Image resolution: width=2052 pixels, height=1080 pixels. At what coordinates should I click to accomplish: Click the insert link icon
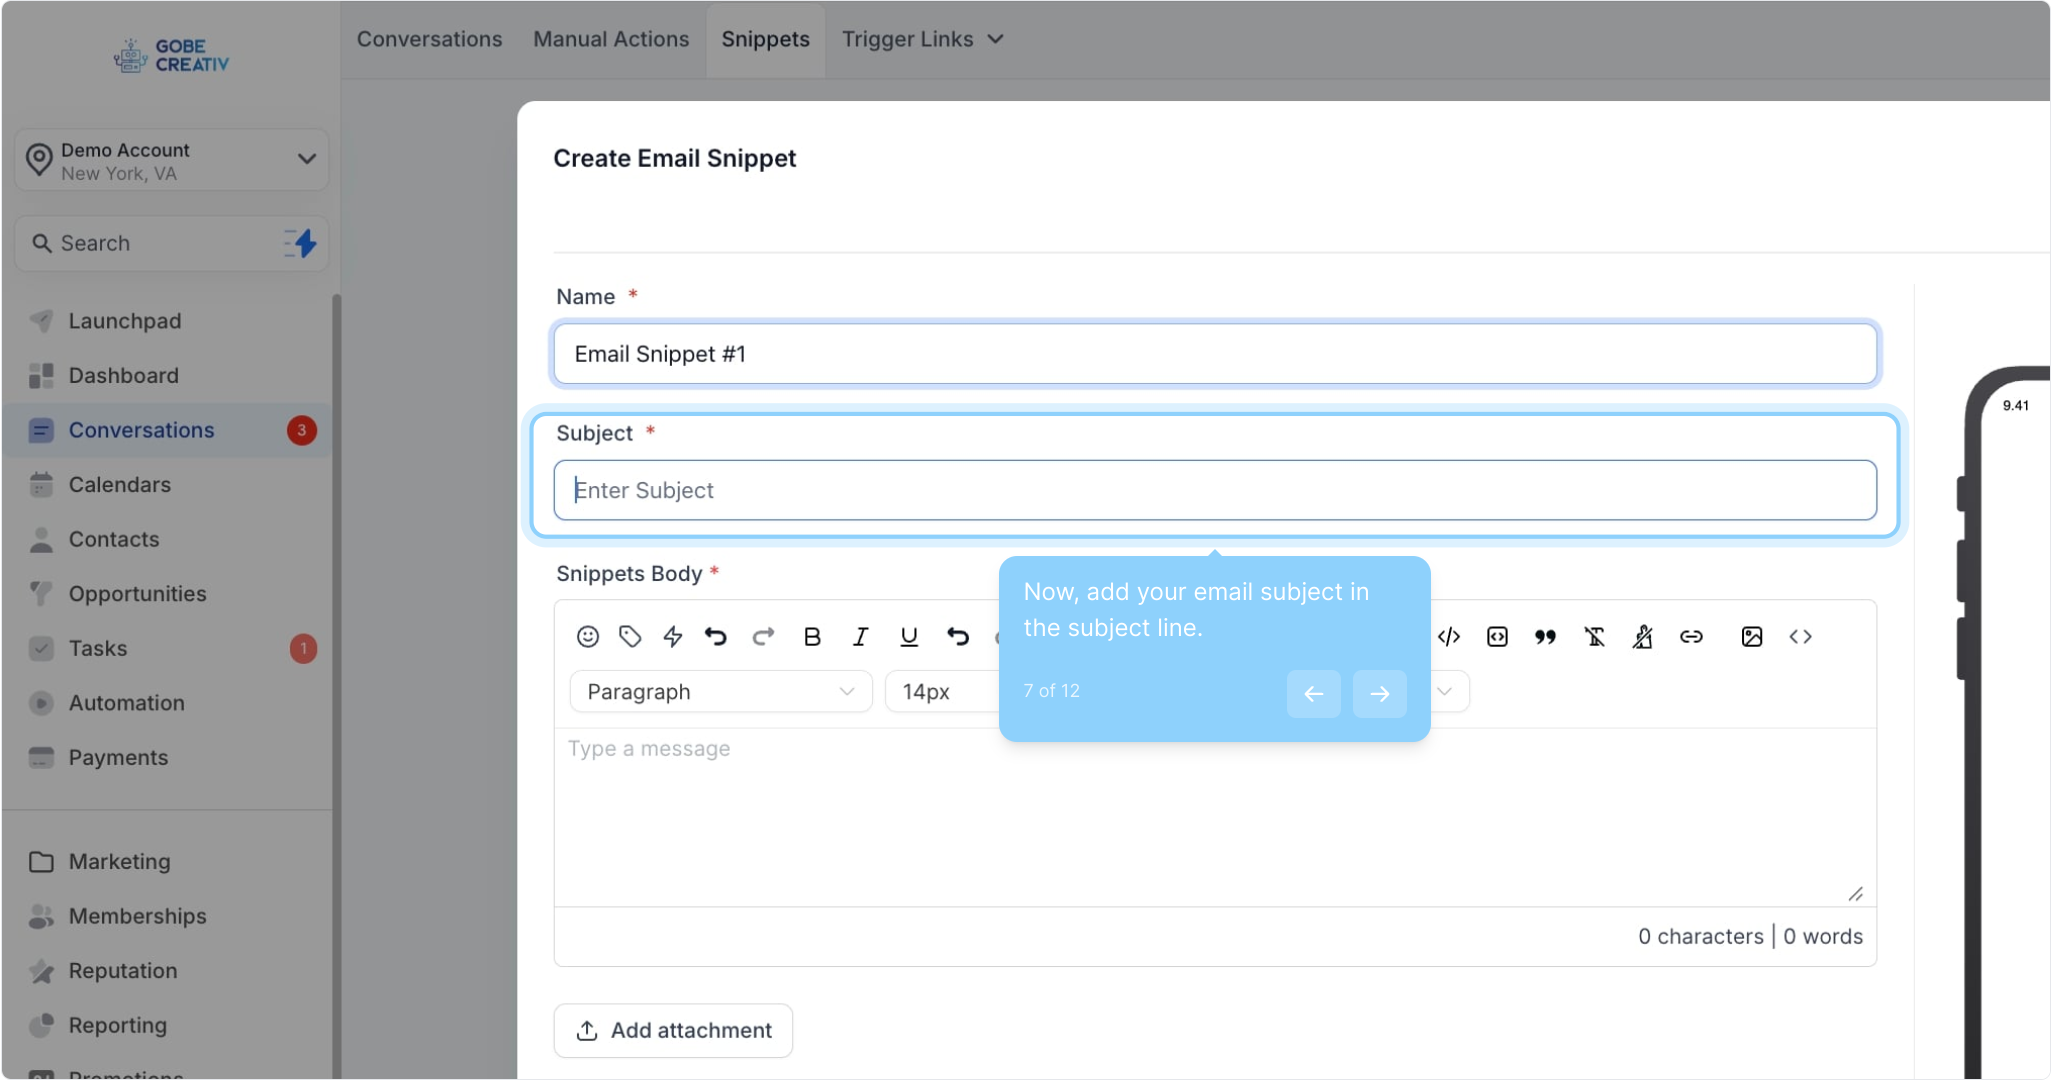1691,637
